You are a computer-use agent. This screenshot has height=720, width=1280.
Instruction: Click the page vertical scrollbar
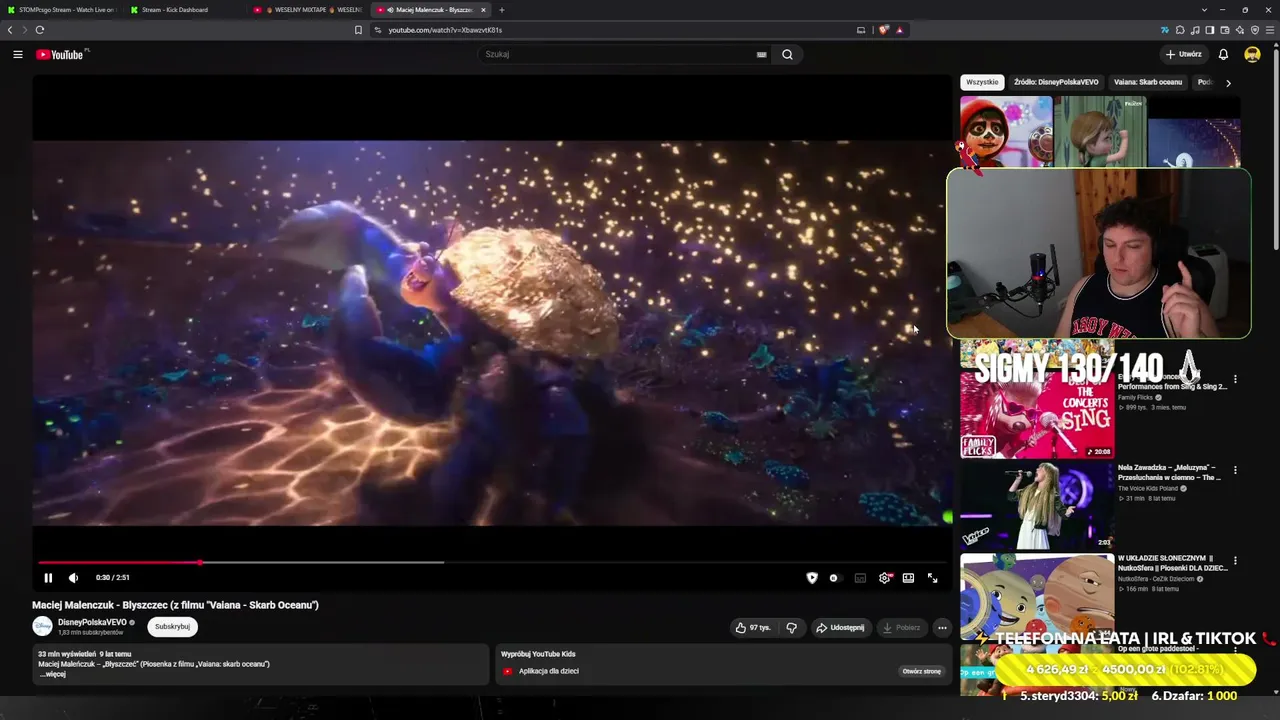coord(1275,150)
